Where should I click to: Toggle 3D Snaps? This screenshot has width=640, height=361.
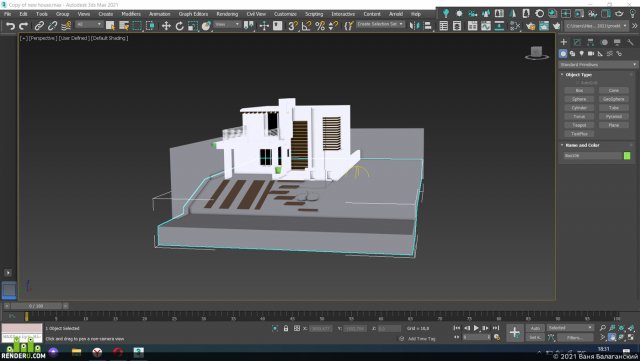pos(293,26)
